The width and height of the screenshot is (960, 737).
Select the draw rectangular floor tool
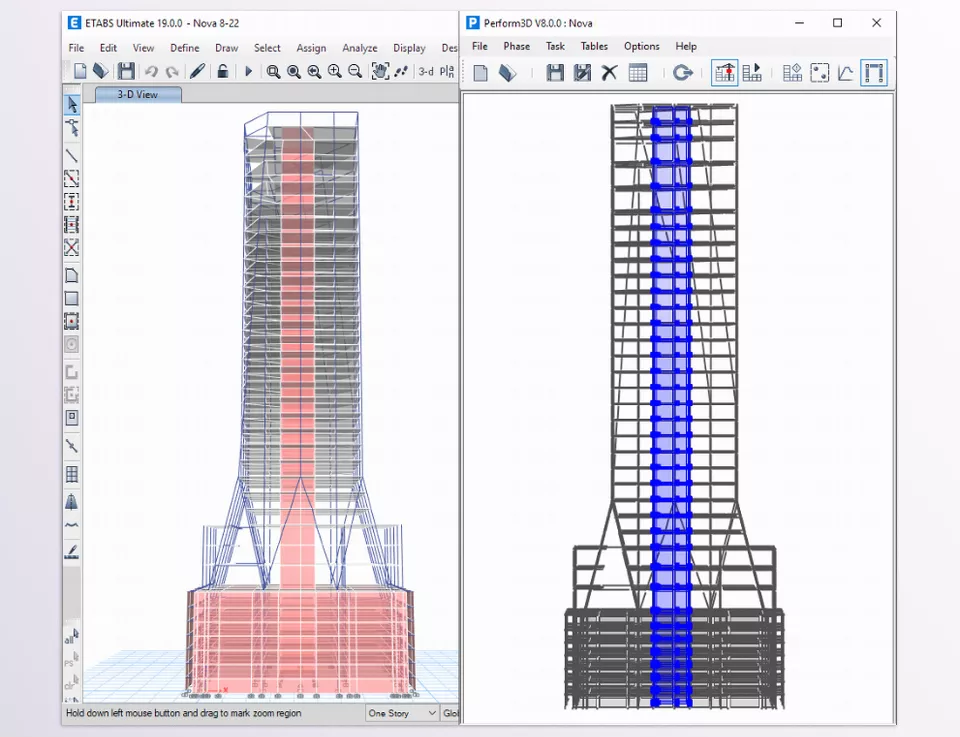72,298
